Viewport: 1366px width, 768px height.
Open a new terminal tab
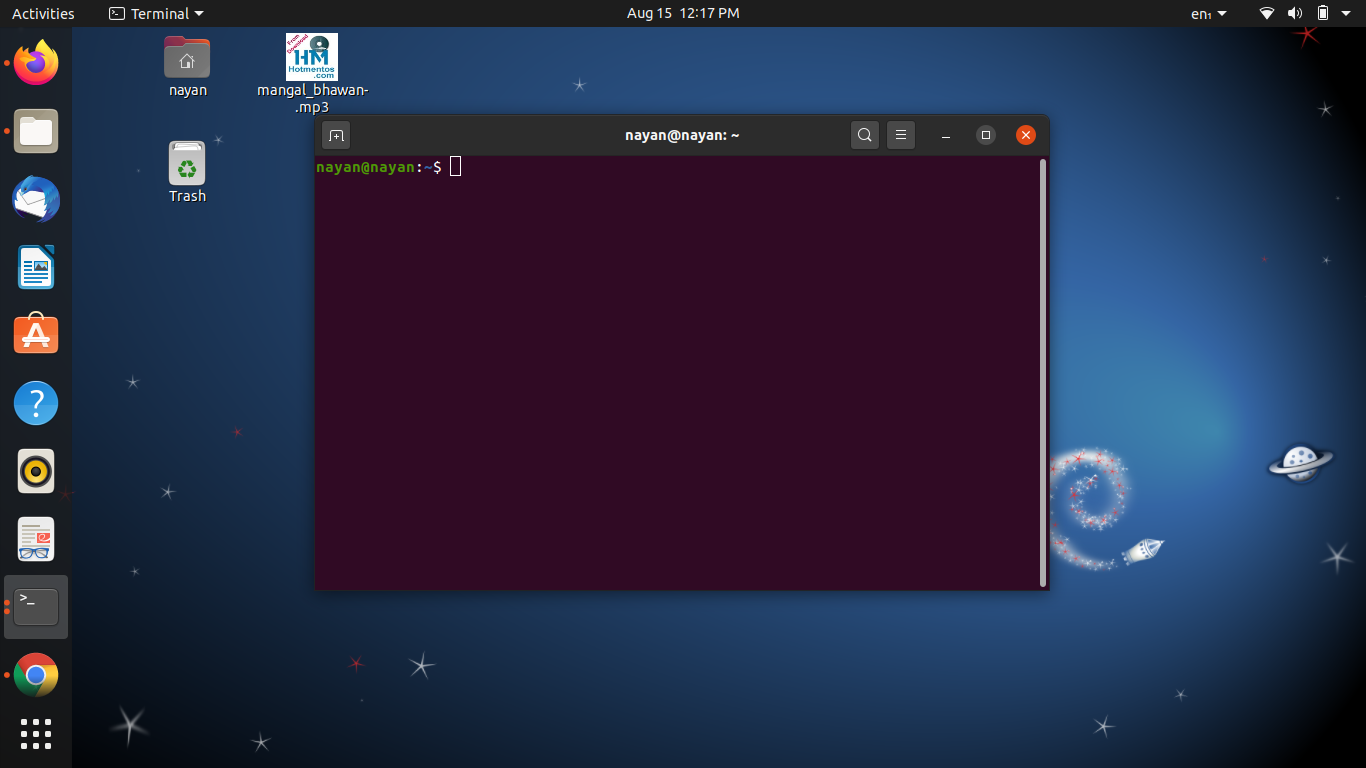[x=335, y=134]
